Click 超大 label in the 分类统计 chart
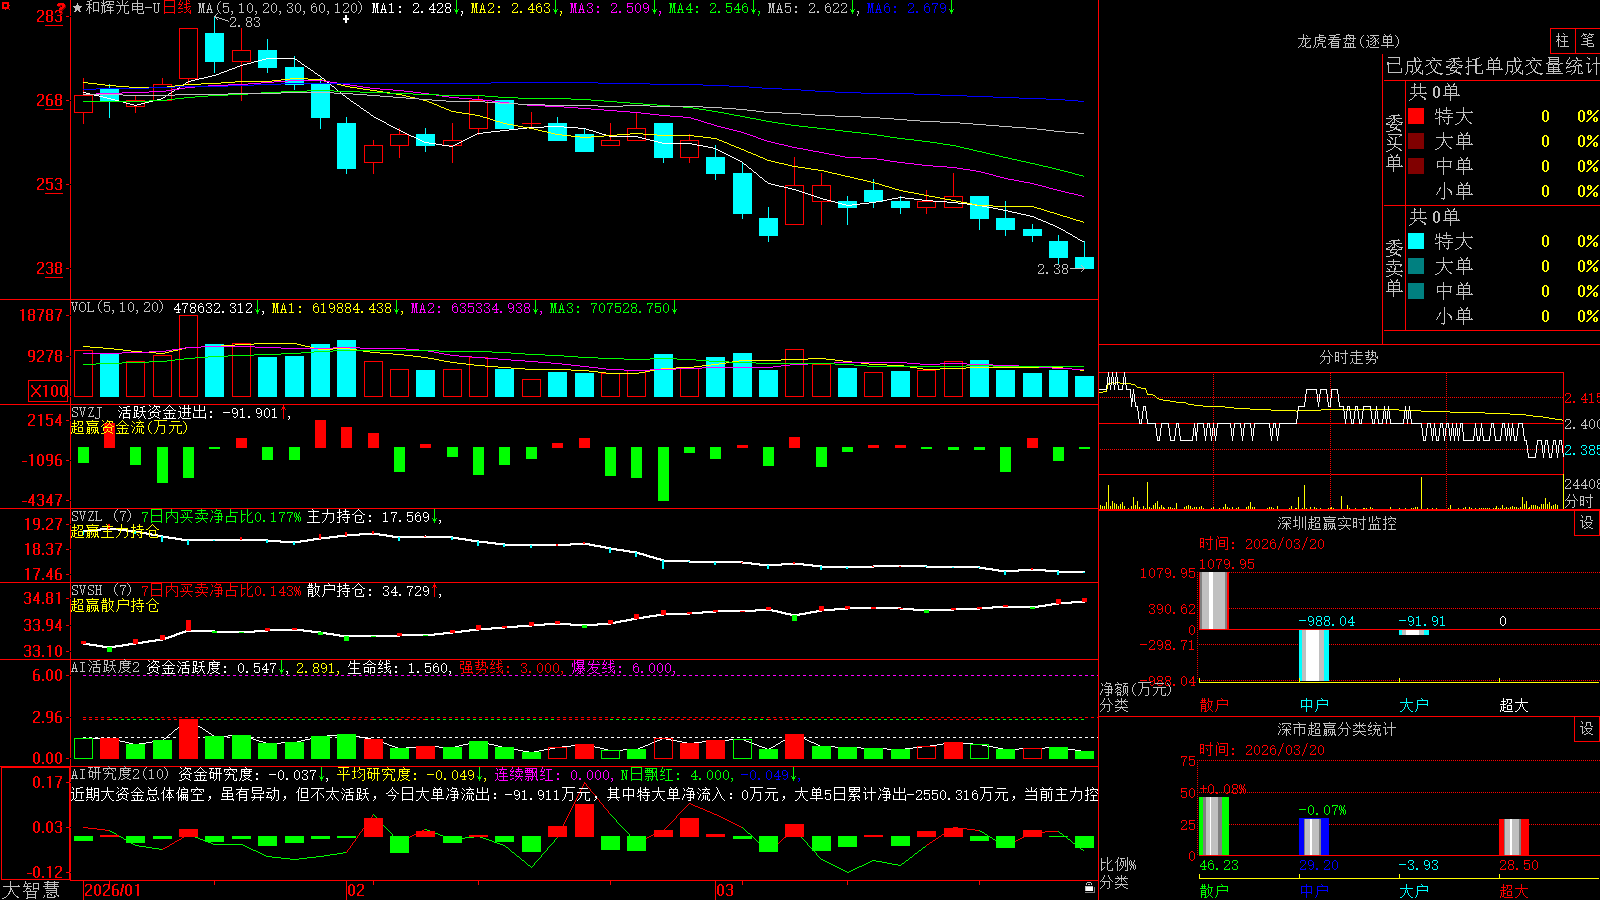This screenshot has width=1600, height=900. (1514, 891)
